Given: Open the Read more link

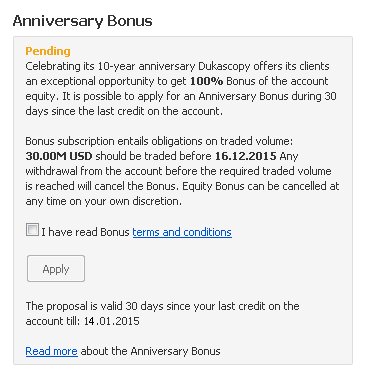Looking at the screenshot, I should (52, 351).
